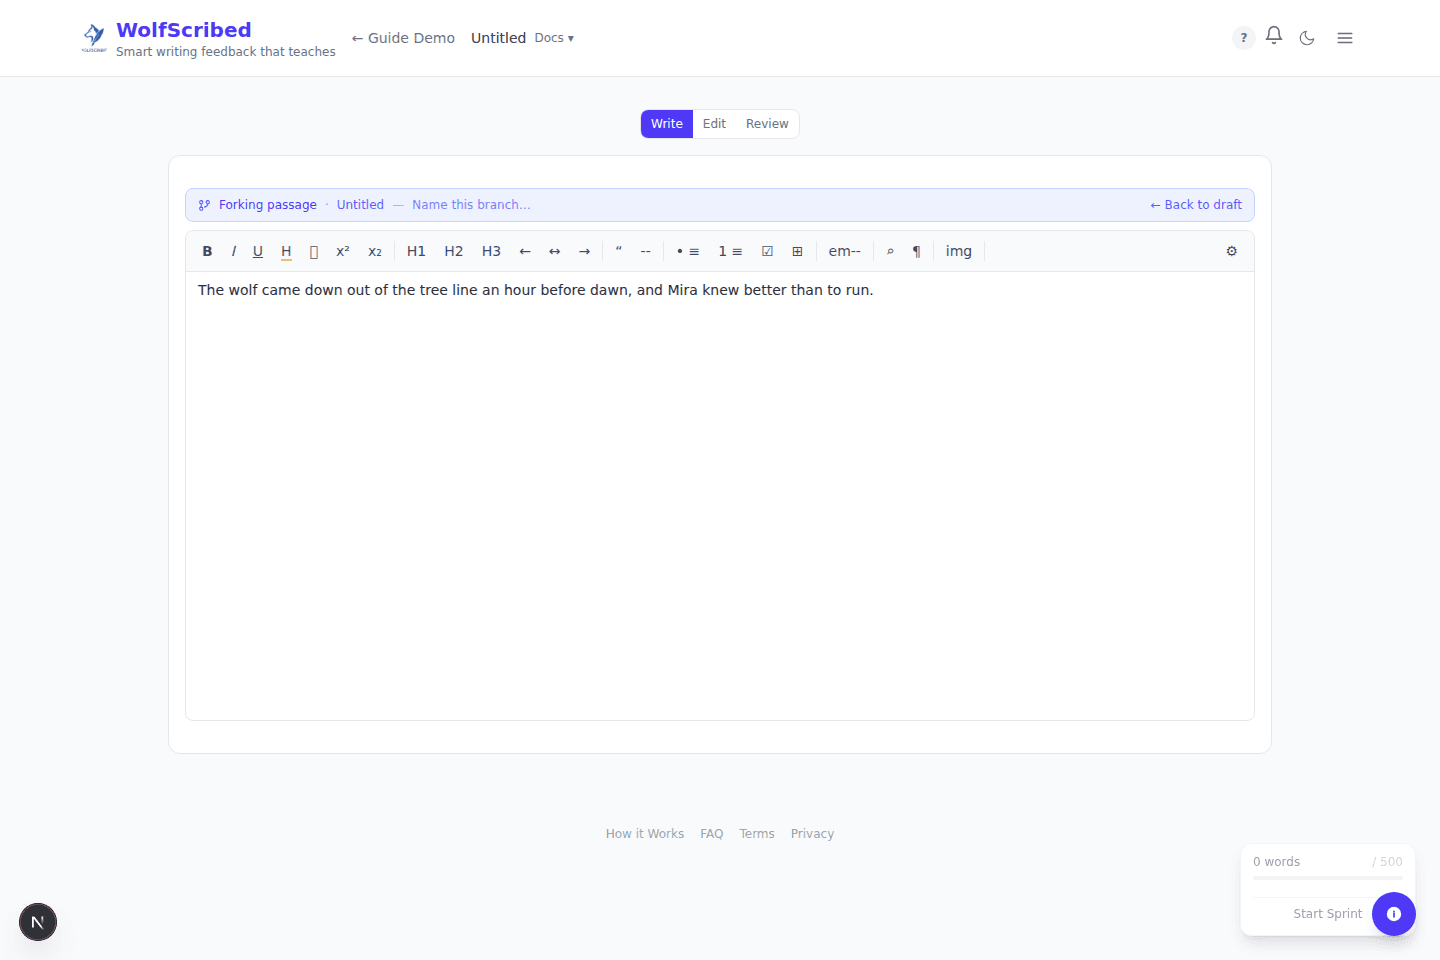Apply subscript x₂ formatting
Viewport: 1440px width, 960px height.
pos(375,251)
